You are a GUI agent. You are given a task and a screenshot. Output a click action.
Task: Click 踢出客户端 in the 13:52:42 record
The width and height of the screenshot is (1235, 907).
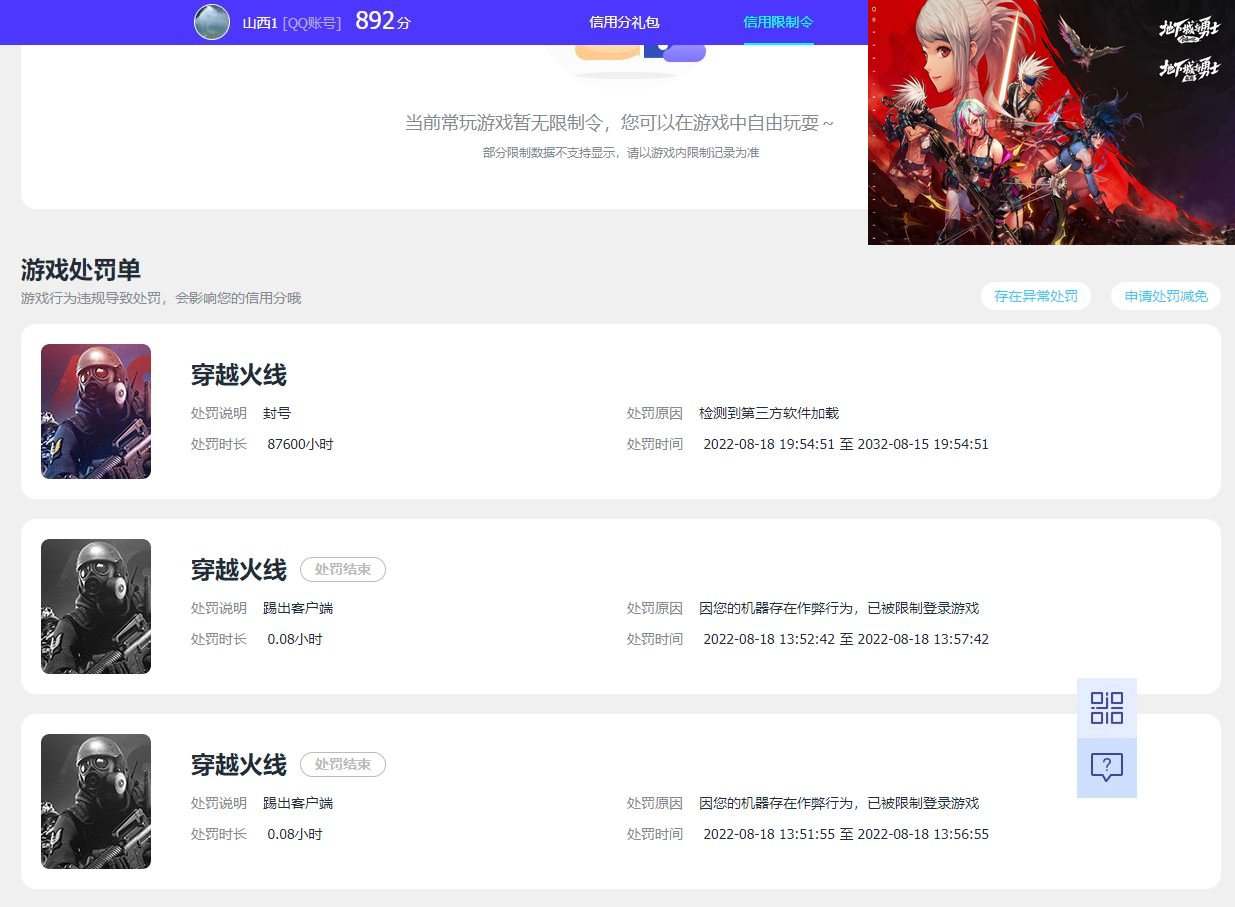click(x=298, y=608)
